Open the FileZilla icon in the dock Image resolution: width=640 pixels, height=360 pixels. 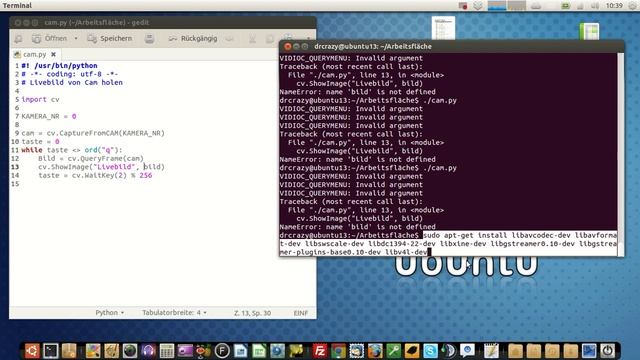320,351
